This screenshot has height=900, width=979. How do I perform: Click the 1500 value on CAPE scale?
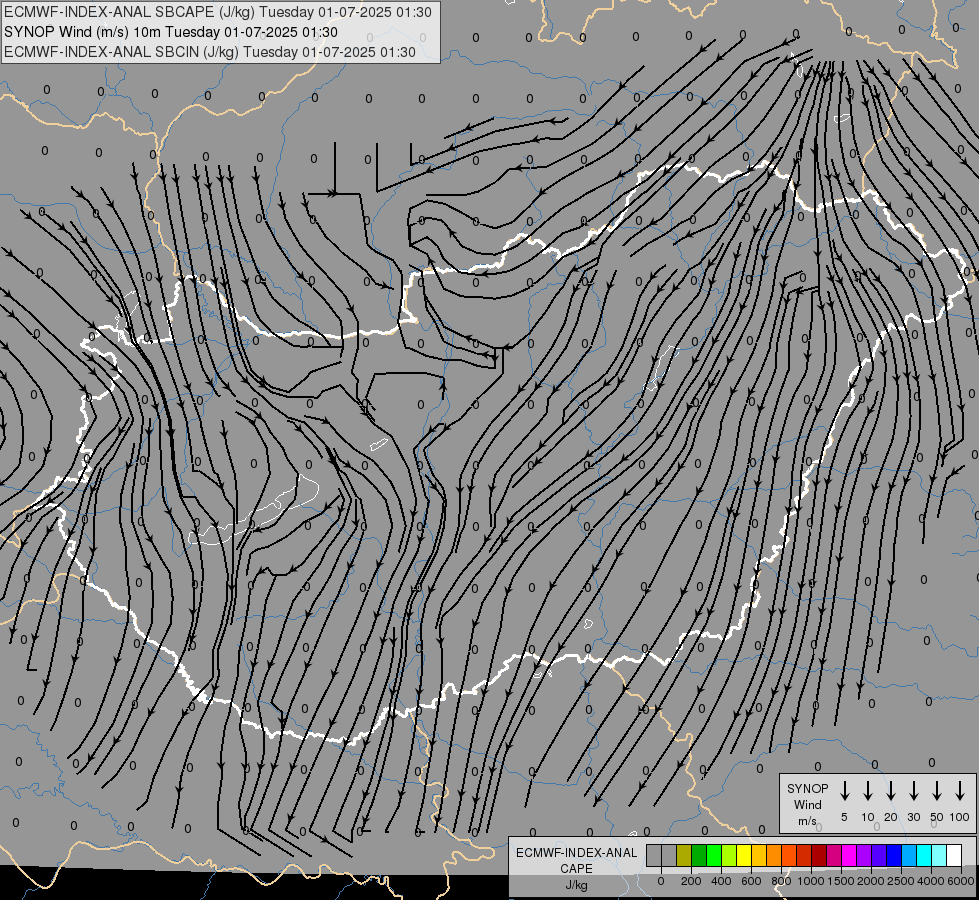(841, 881)
